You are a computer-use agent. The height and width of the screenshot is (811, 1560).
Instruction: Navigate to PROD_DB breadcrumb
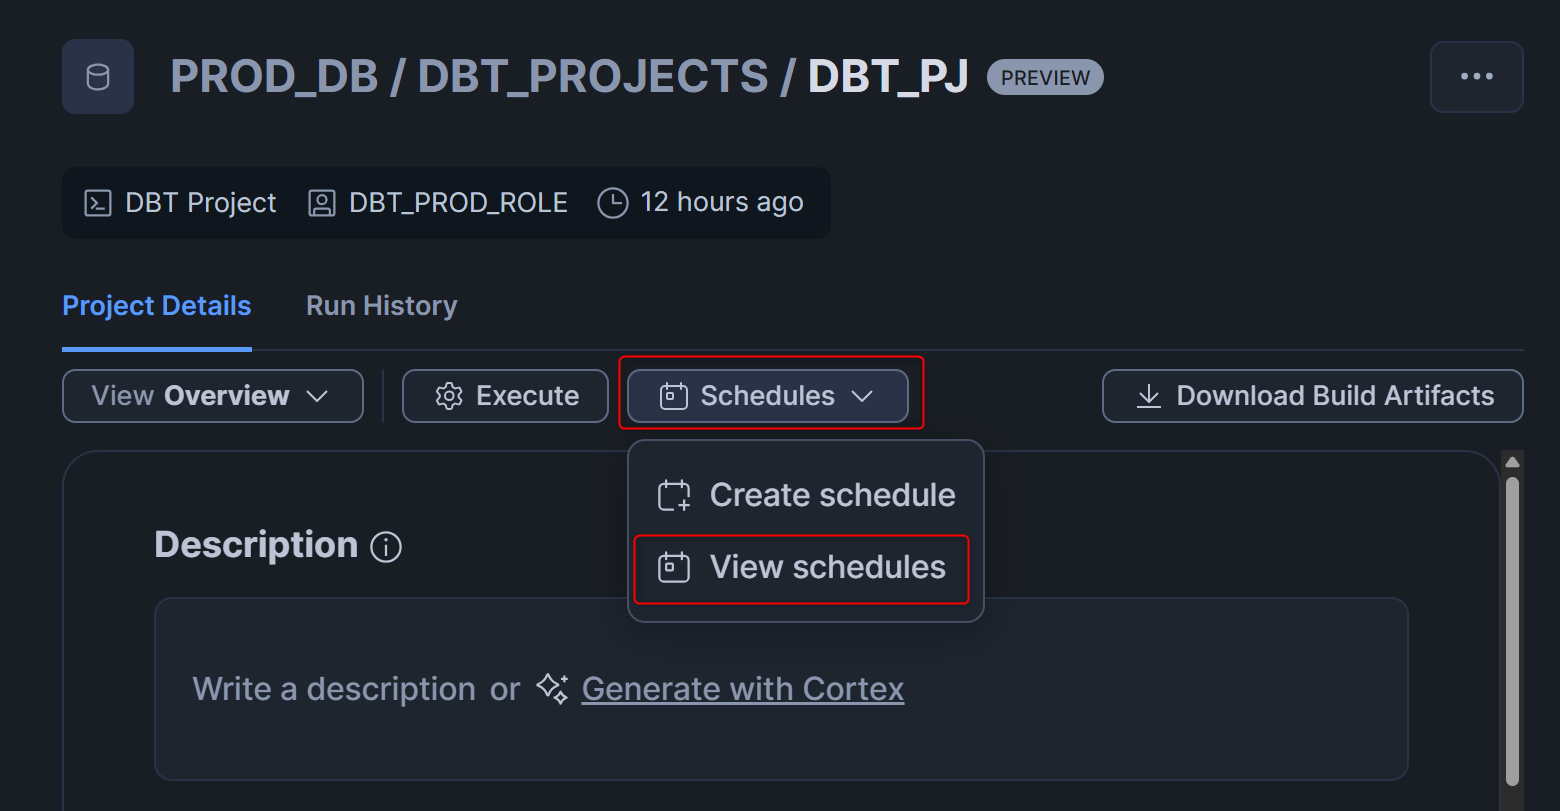pos(274,77)
